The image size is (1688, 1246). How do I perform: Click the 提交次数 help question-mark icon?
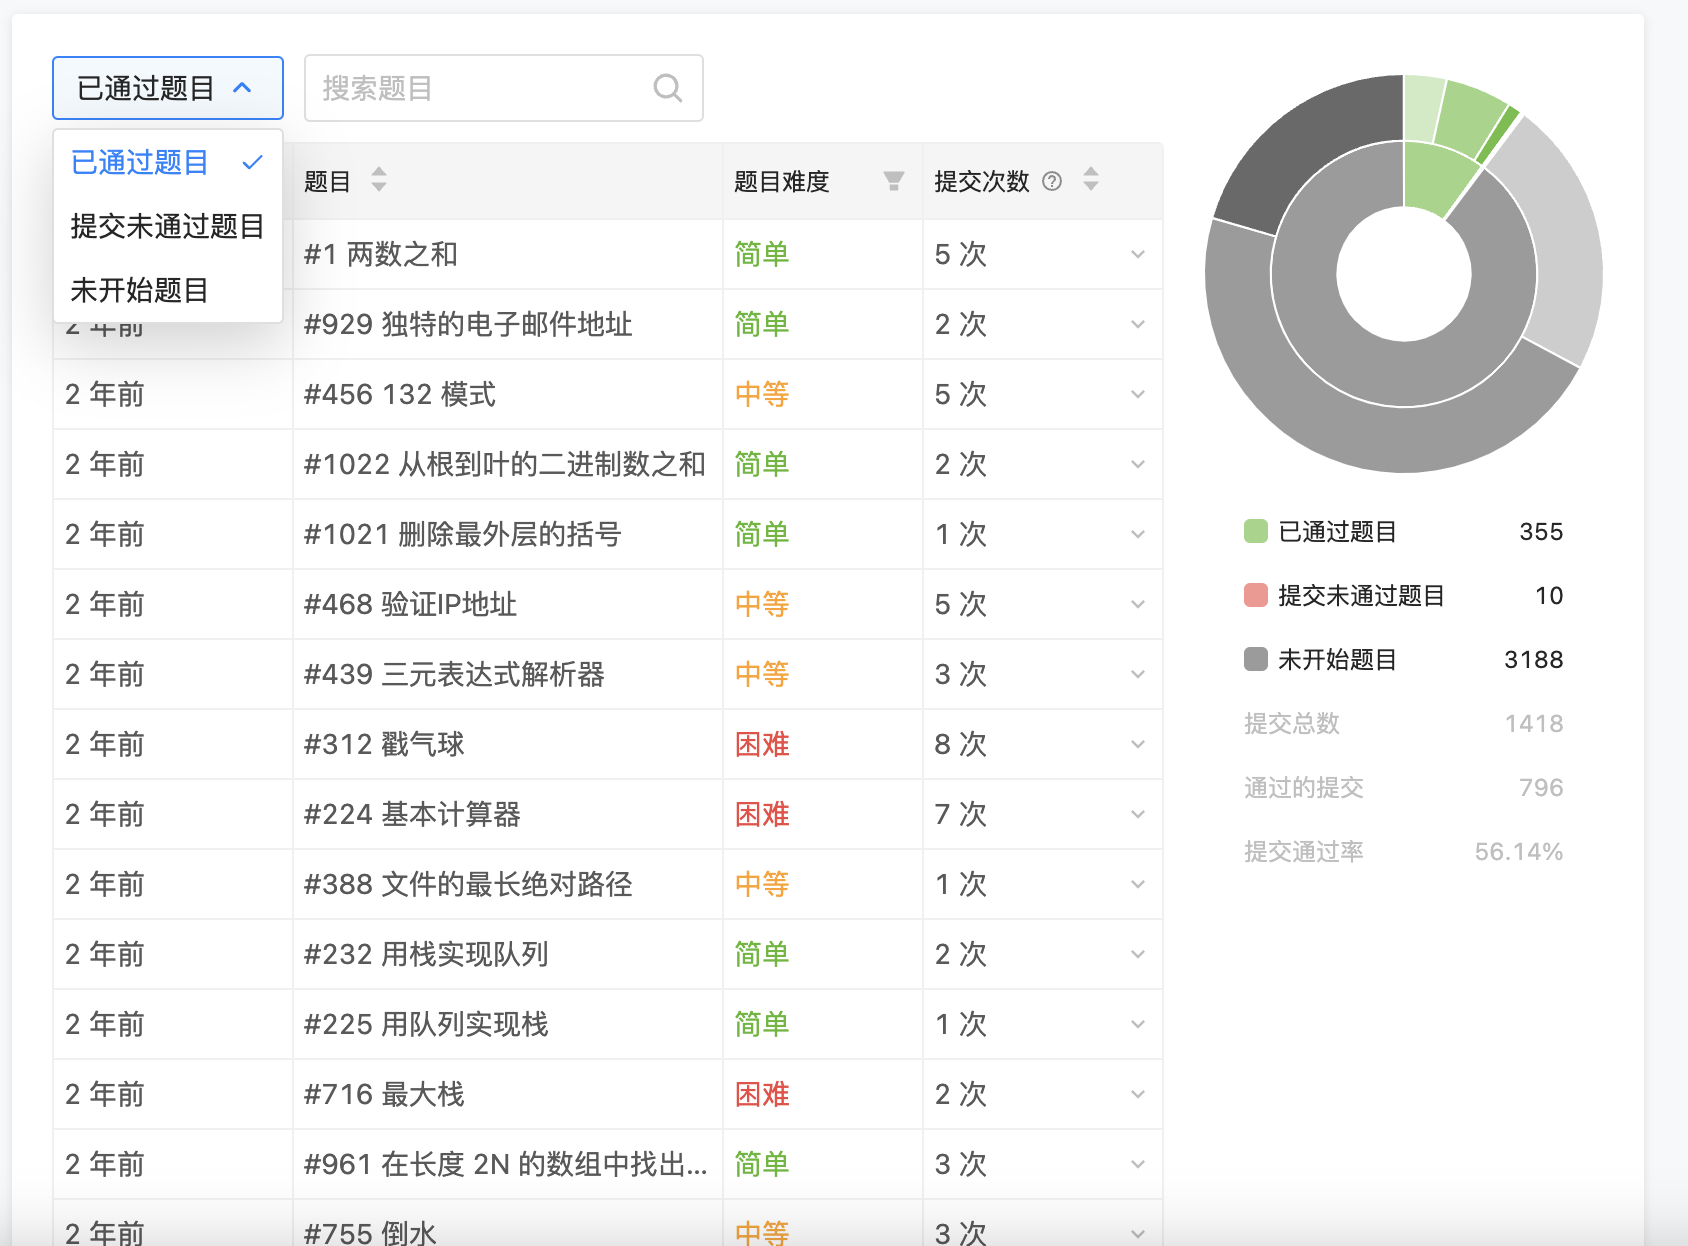click(1052, 181)
